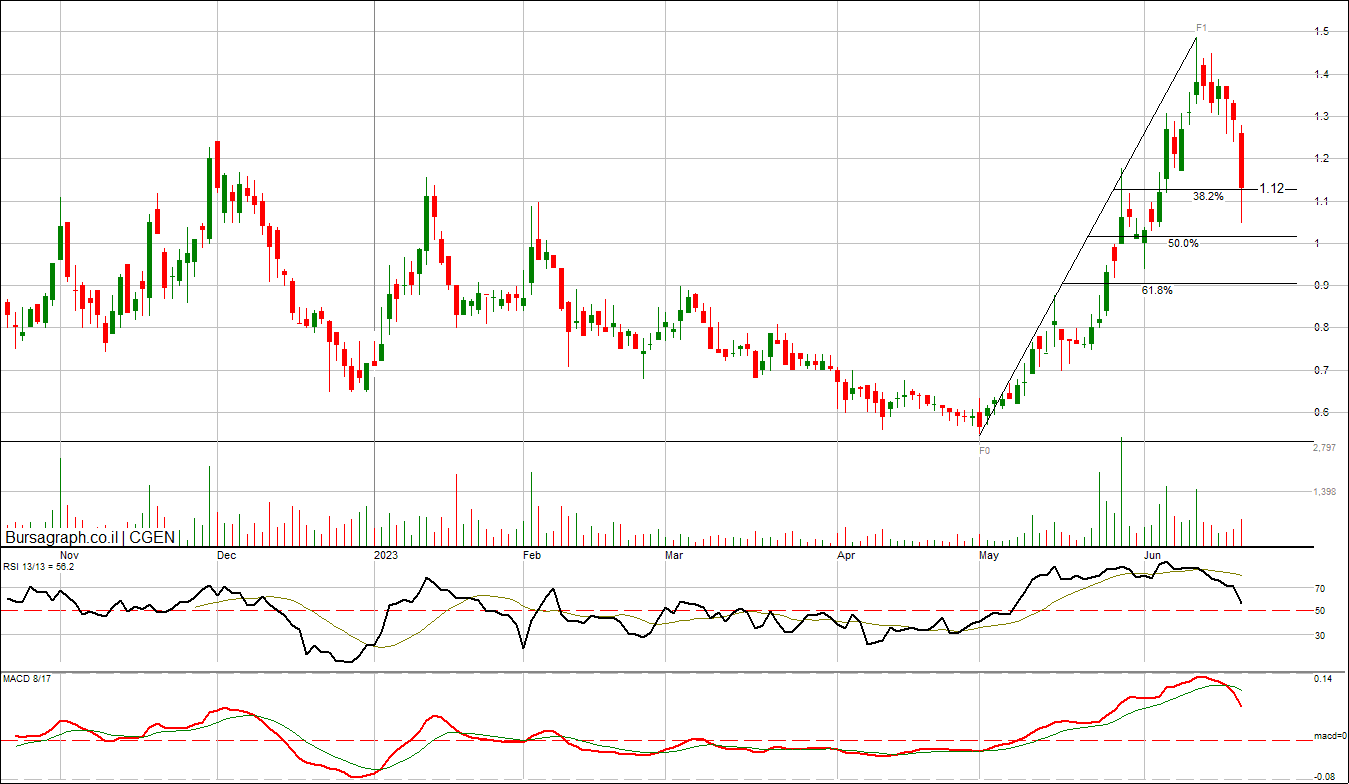Click the 1.5 price axis label

[x=1321, y=32]
